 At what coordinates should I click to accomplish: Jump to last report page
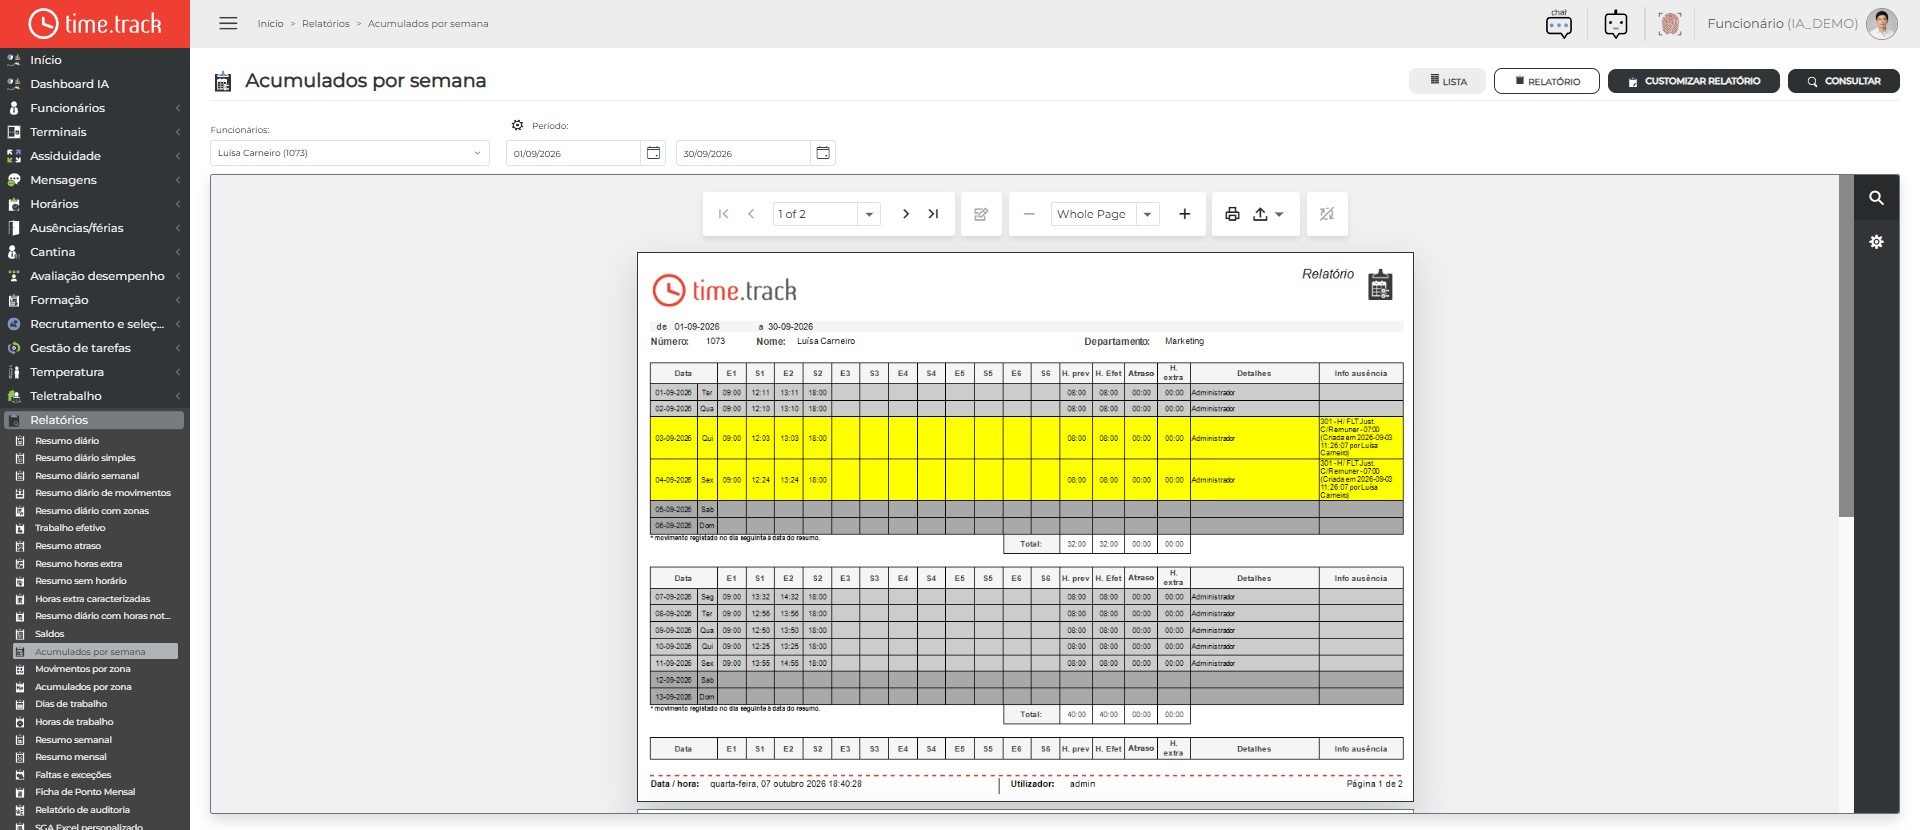[933, 214]
